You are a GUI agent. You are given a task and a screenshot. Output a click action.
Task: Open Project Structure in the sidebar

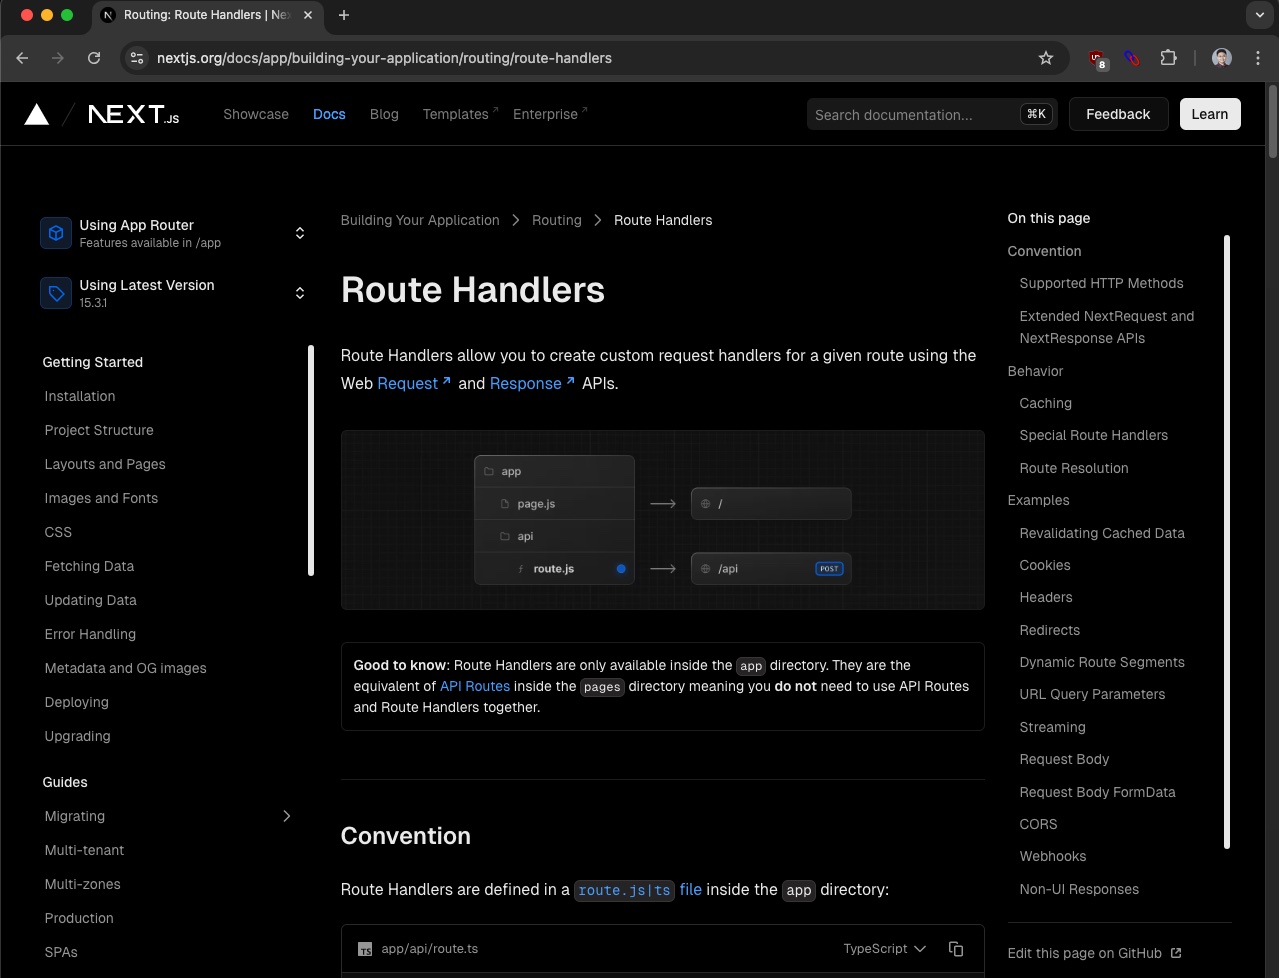[99, 430]
